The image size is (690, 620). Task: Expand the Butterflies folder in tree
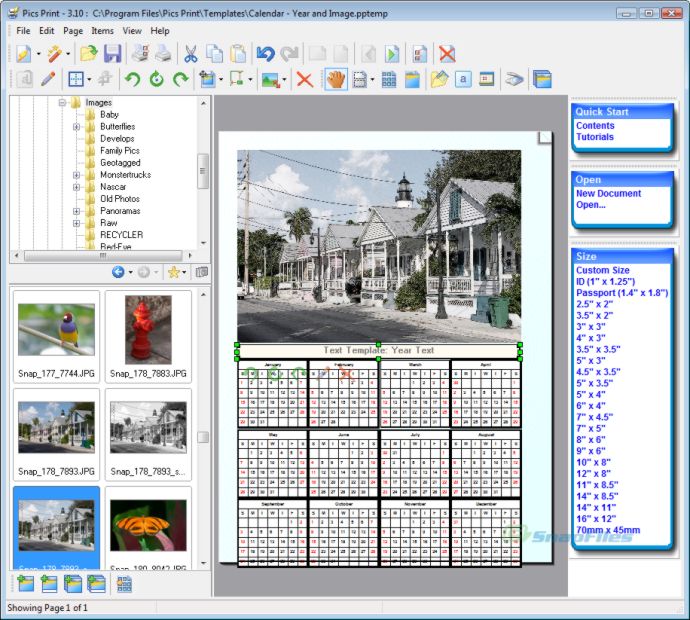pyautogui.click(x=76, y=127)
